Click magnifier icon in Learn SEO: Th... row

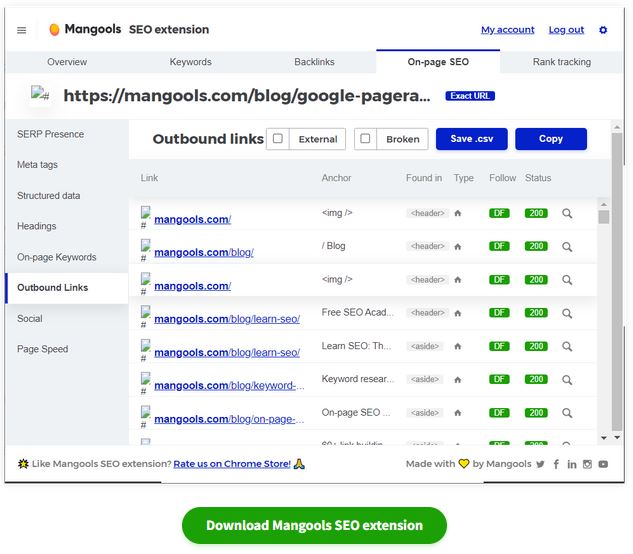(567, 346)
